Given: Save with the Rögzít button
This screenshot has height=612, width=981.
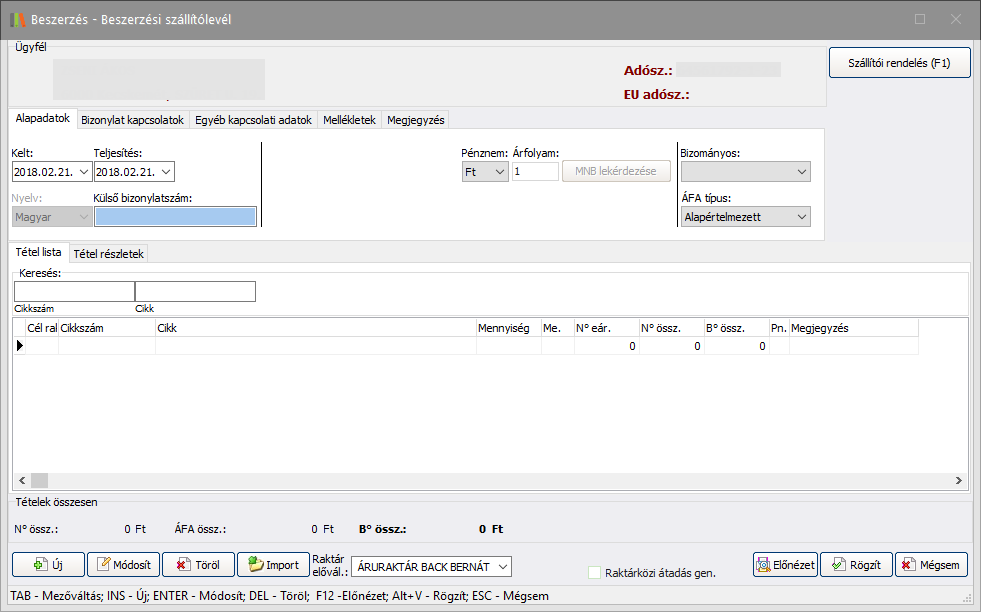Looking at the screenshot, I should [855, 565].
